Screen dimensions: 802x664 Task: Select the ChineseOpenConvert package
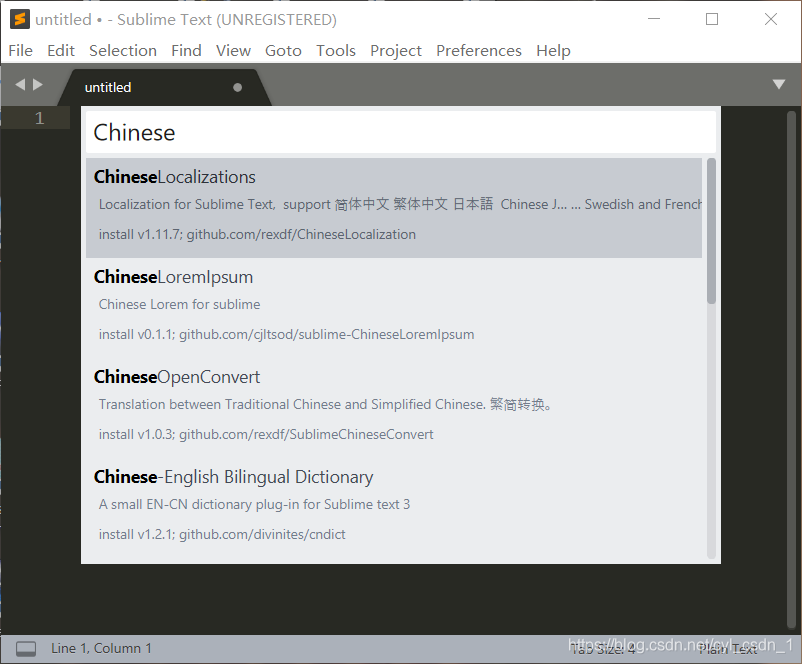[394, 407]
